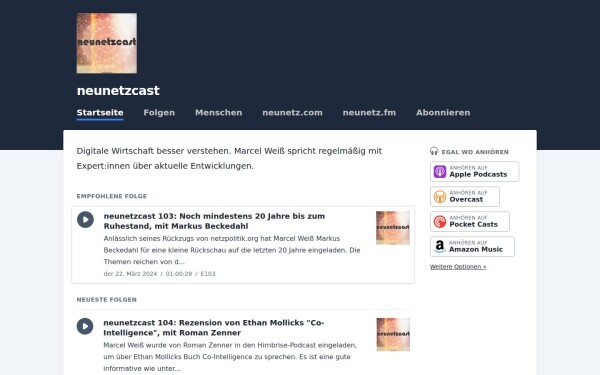
Task: Go to the Folgen tab
Action: [x=159, y=112]
